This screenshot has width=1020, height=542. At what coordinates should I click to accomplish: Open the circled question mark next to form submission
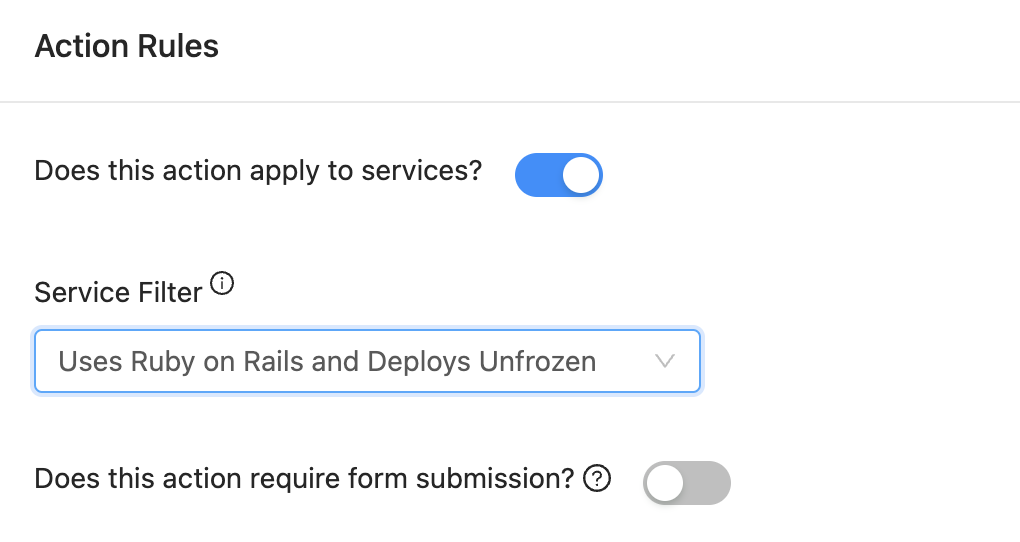597,479
